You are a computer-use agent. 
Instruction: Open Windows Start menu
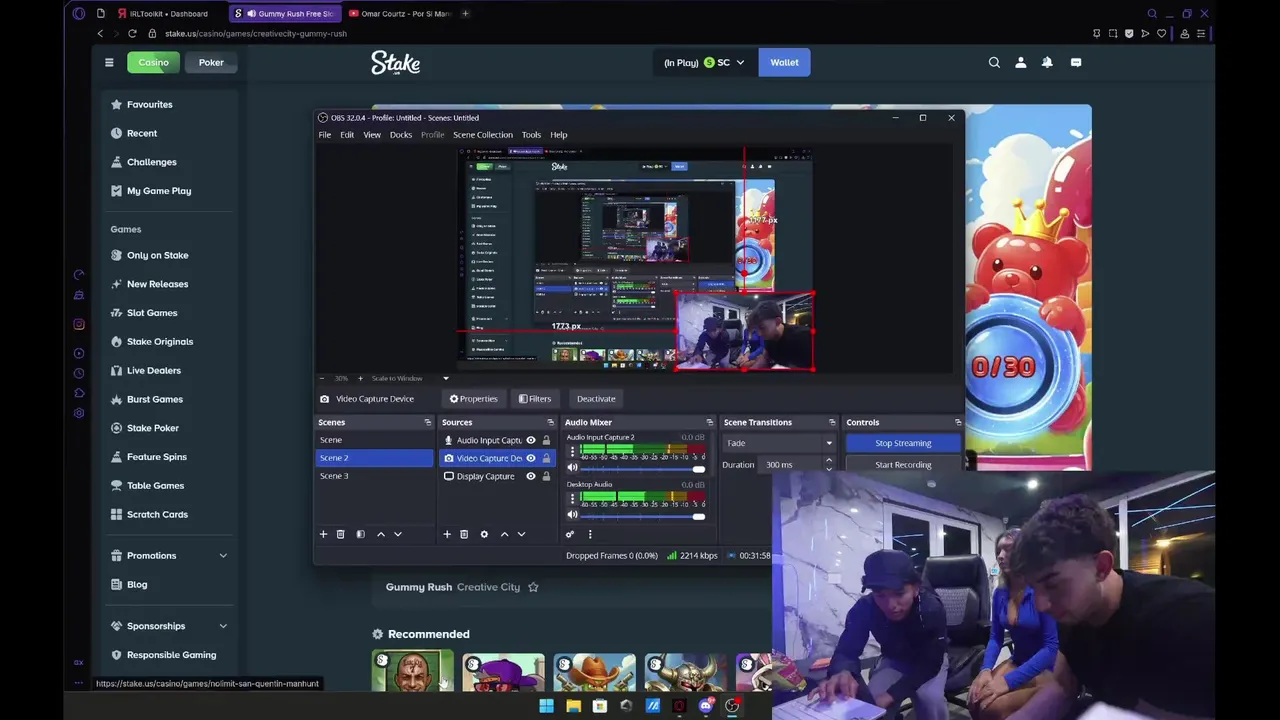[x=546, y=706]
